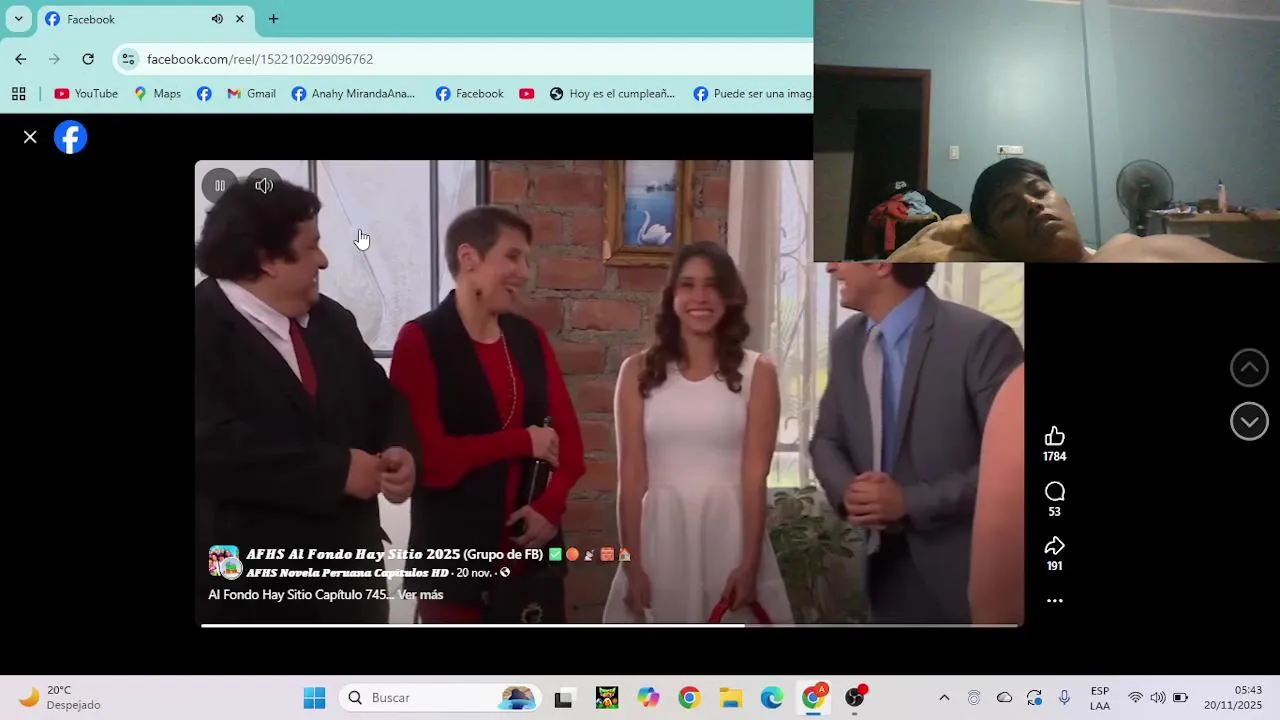Go back with the browser back arrow
This screenshot has height=720, width=1280.
pos(21,59)
